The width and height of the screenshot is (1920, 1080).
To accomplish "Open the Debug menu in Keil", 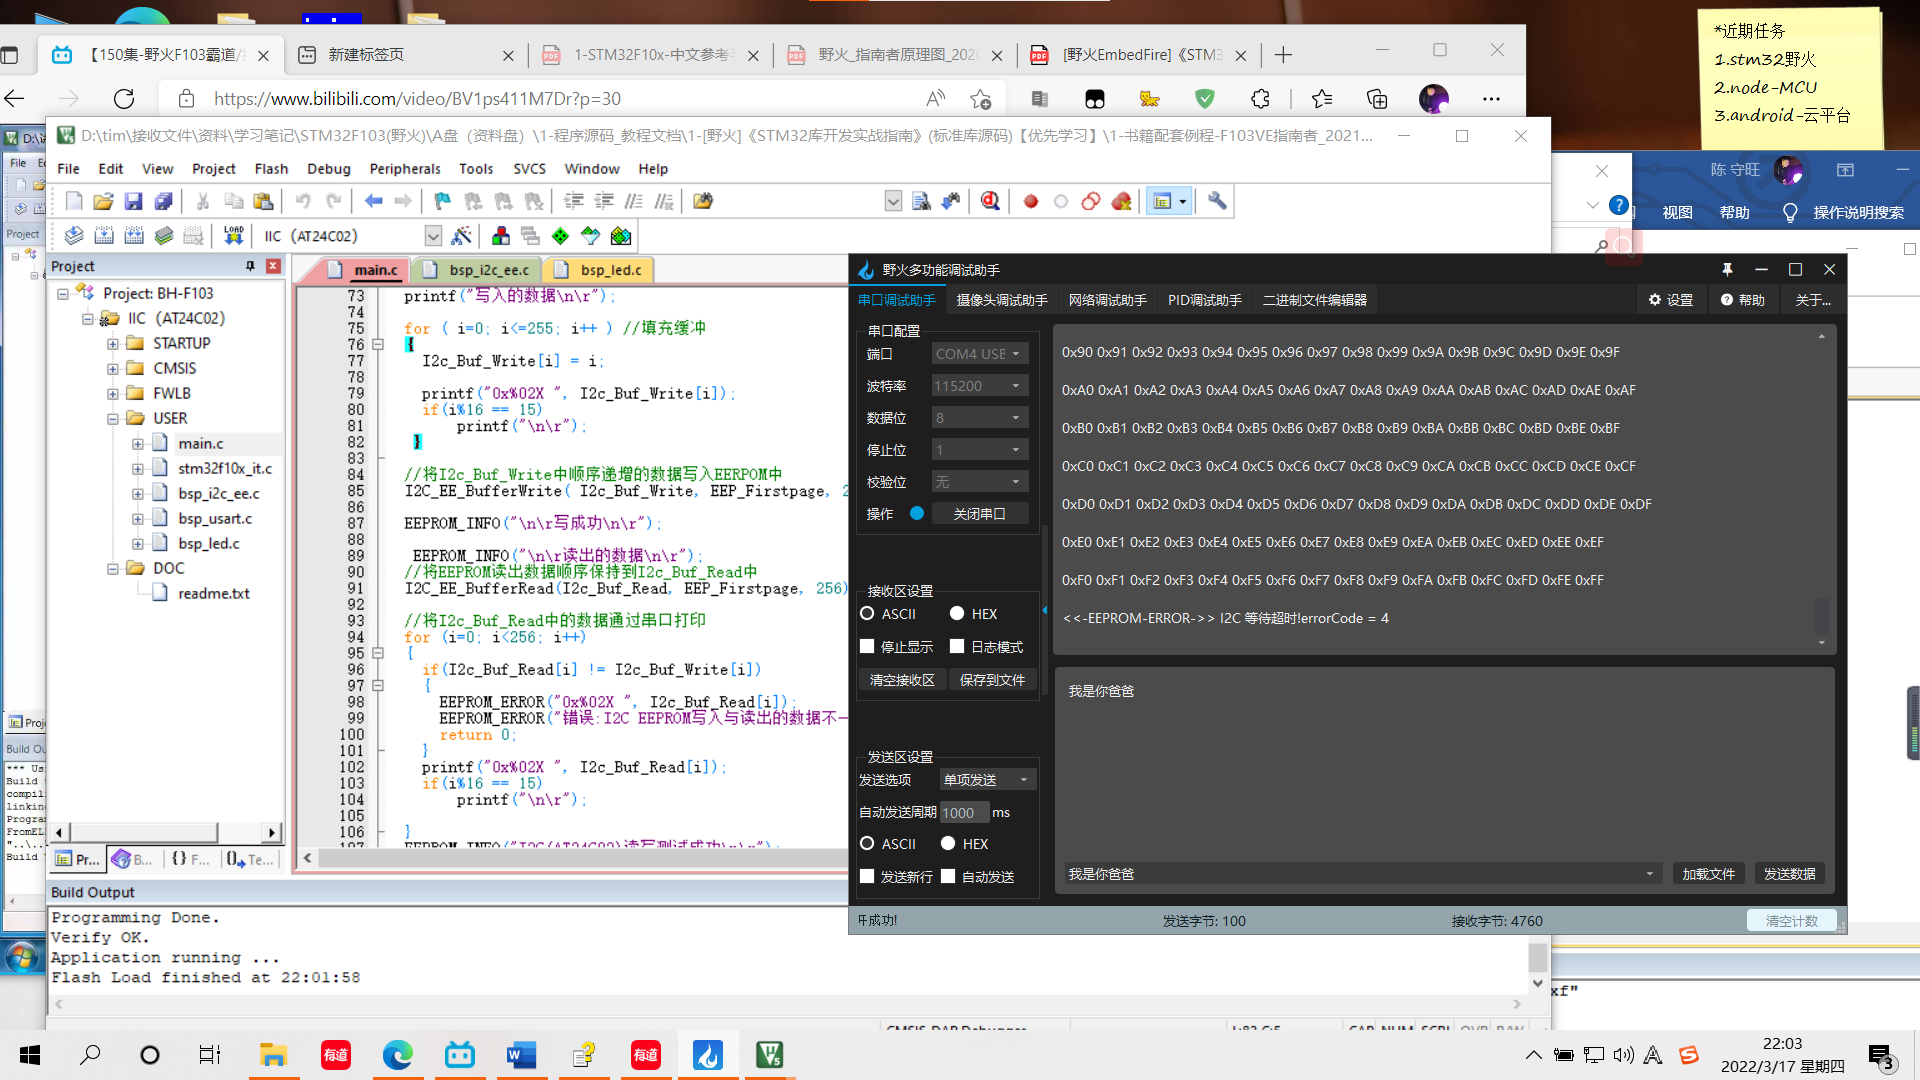I will [329, 169].
